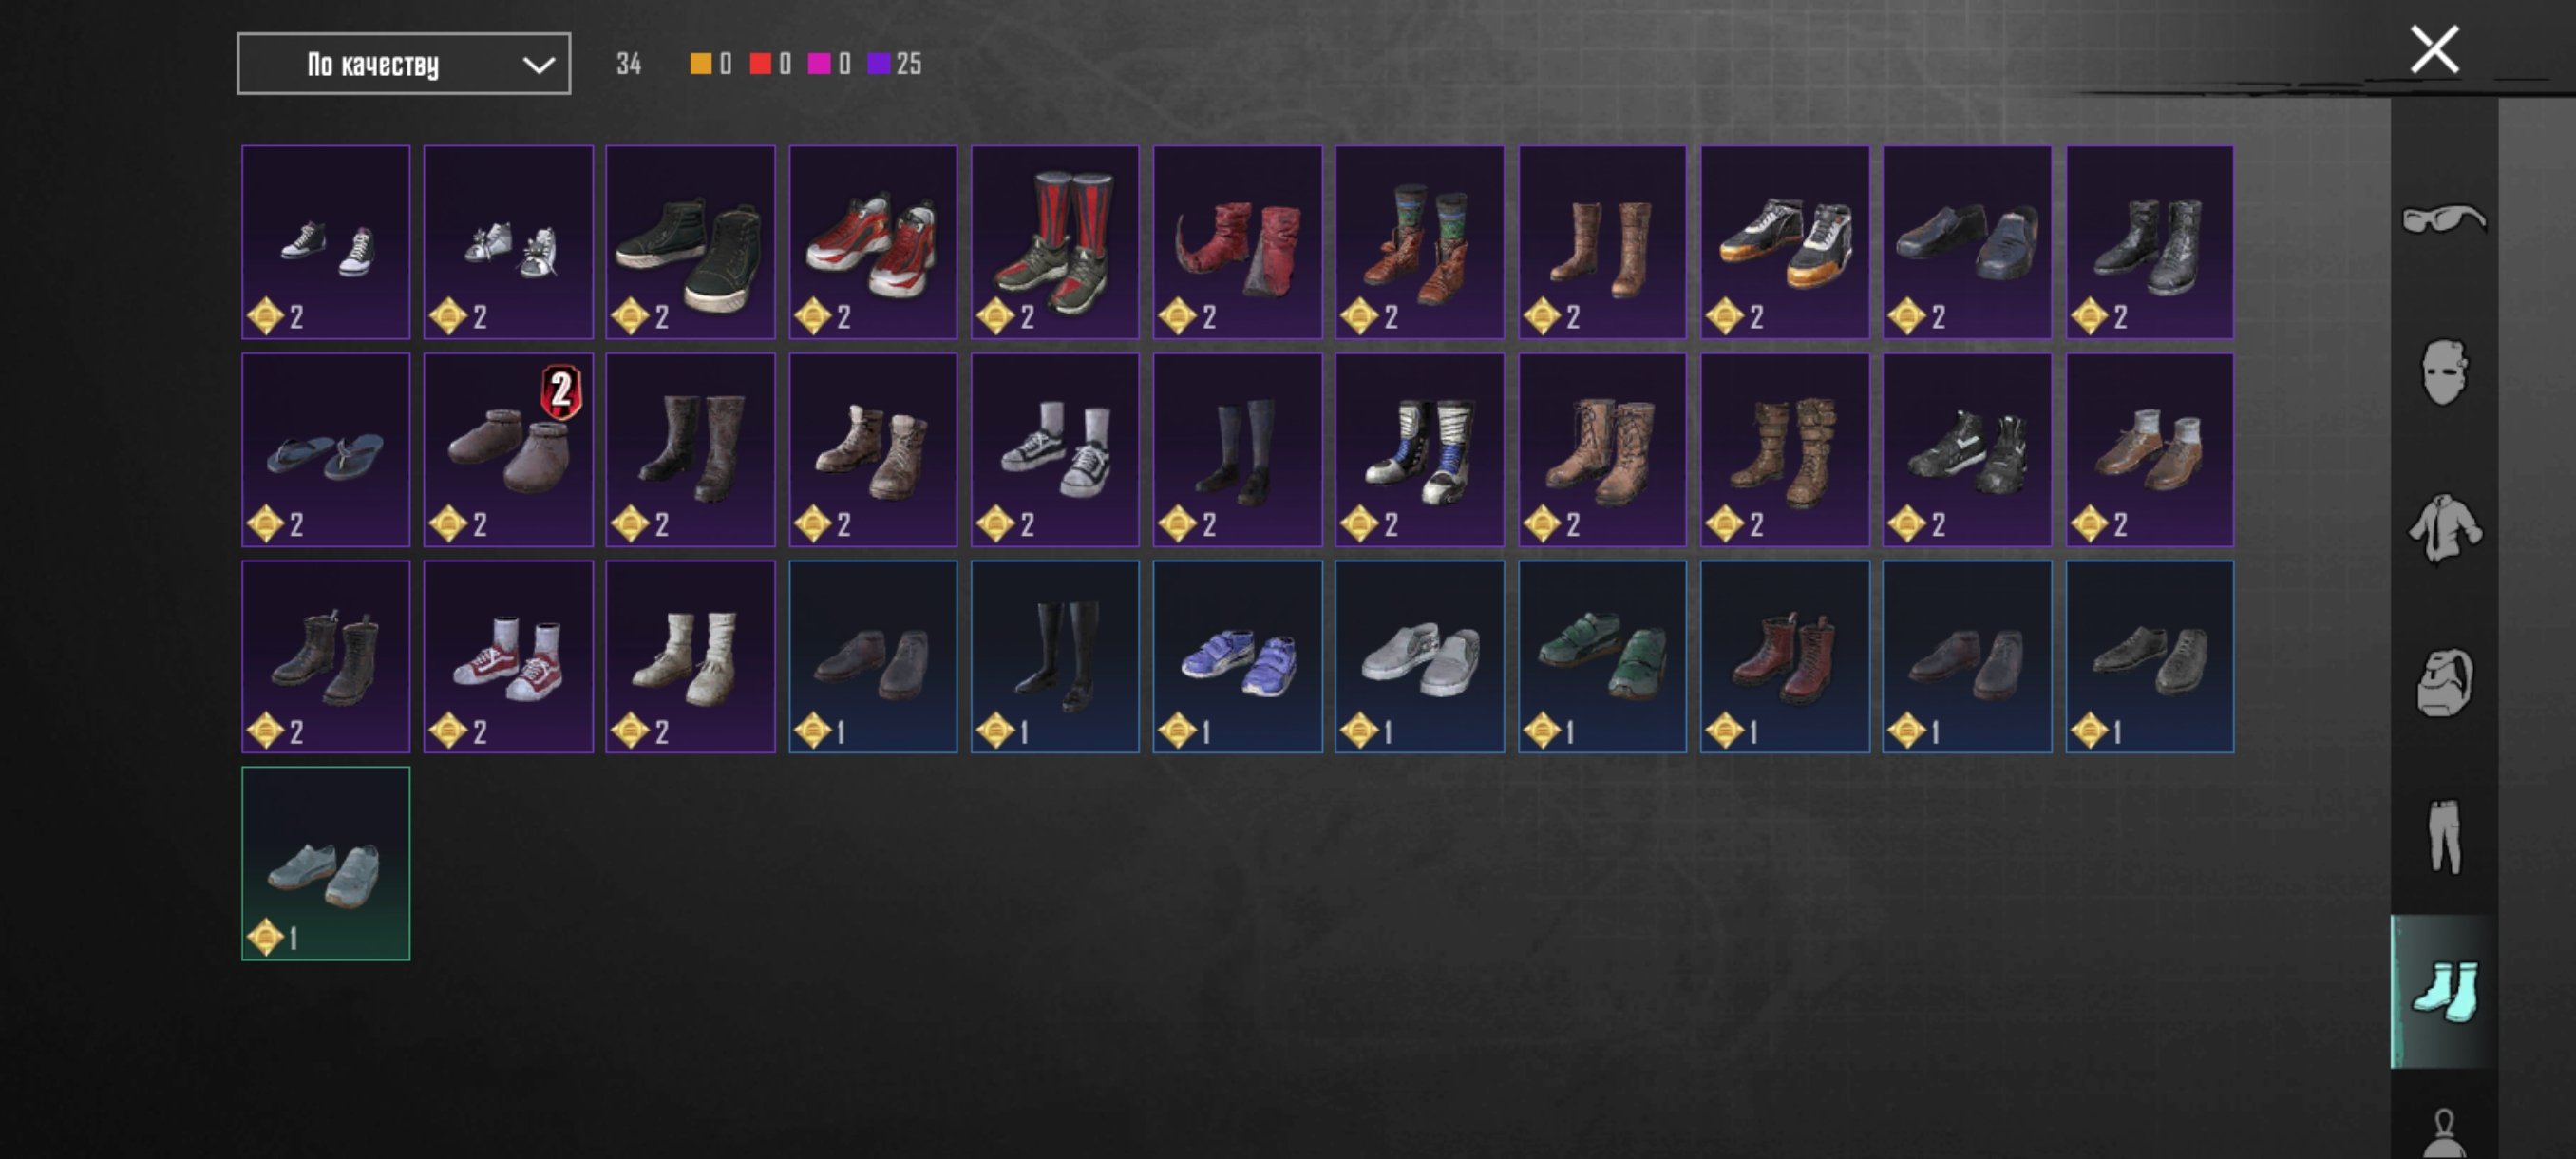Select the brown slippers with red 2 badge
Screen dimensions: 2576x1159
point(508,449)
